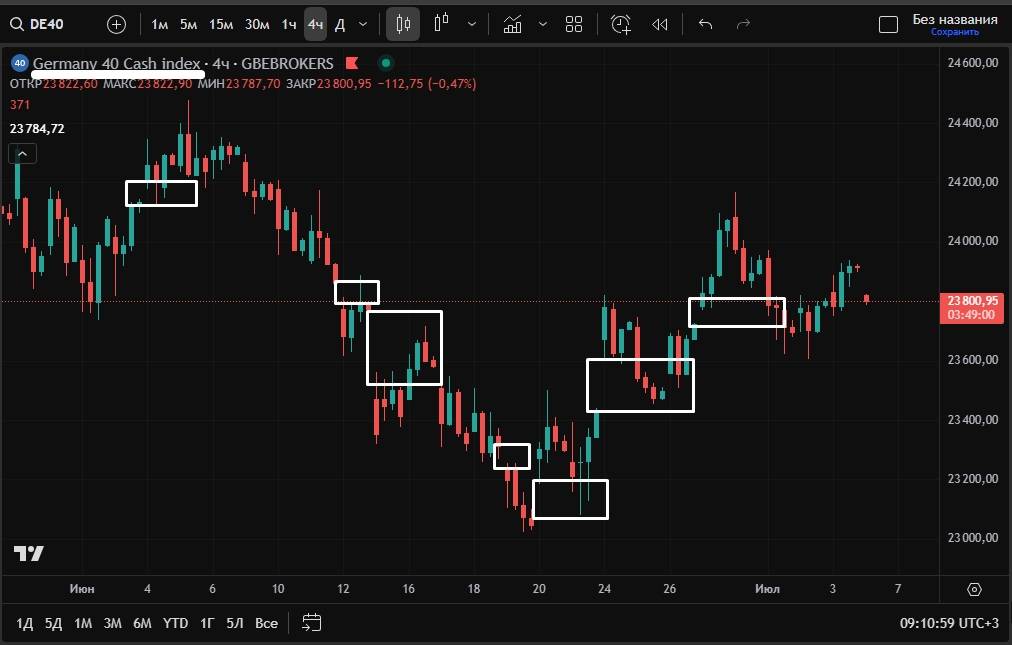Click the bars chart type icon

tap(441, 24)
